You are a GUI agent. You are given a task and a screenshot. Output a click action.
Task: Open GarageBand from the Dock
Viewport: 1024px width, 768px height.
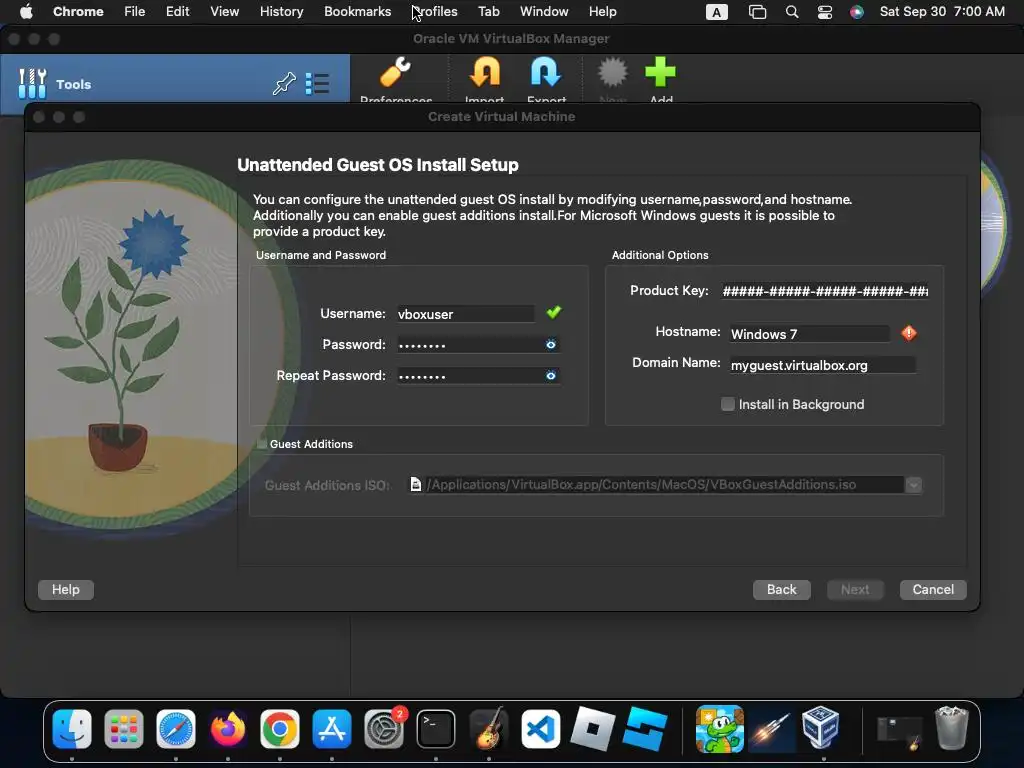pyautogui.click(x=488, y=729)
